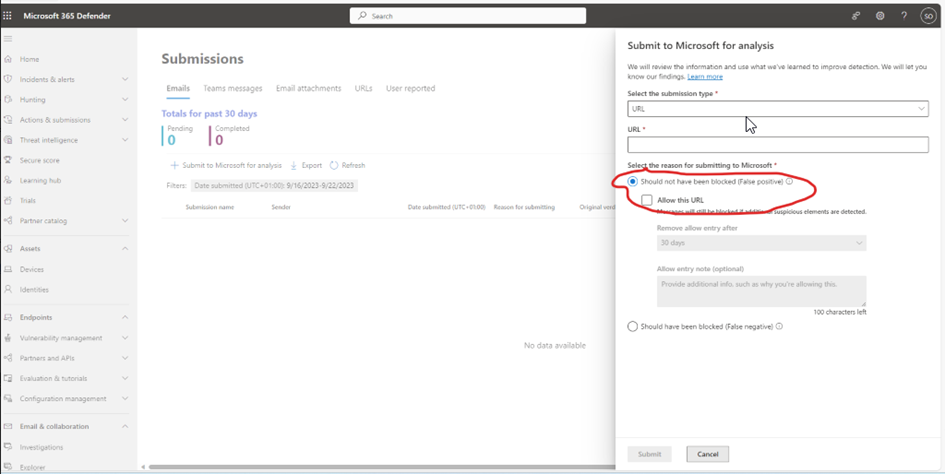The height and width of the screenshot is (474, 945).
Task: Click the Investigations icon in sidebar
Action: pos(8,447)
